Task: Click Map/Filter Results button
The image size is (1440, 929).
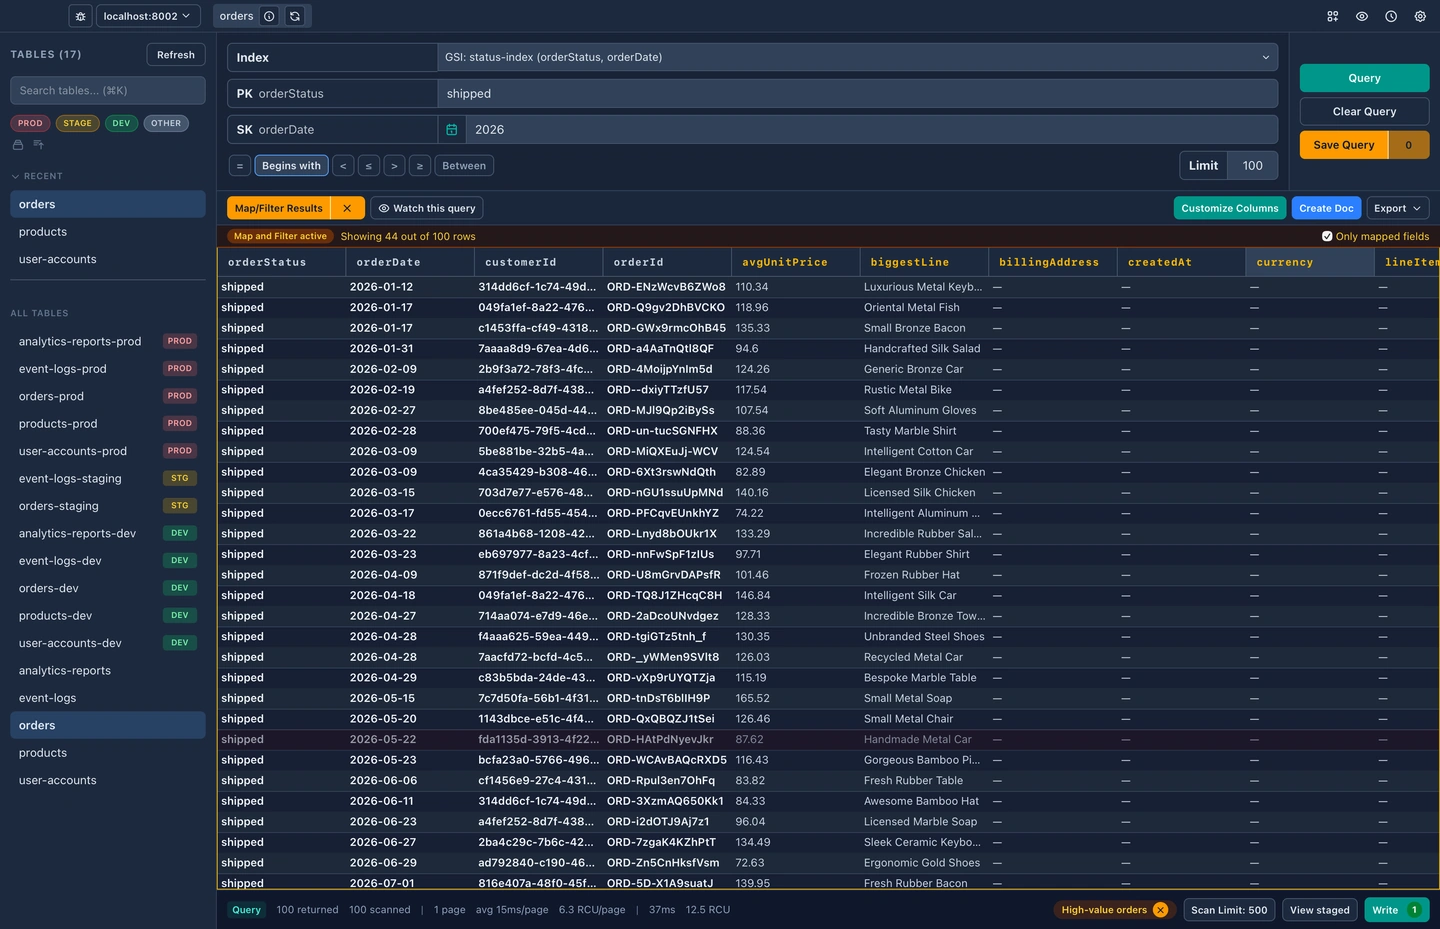Action: [x=279, y=208]
